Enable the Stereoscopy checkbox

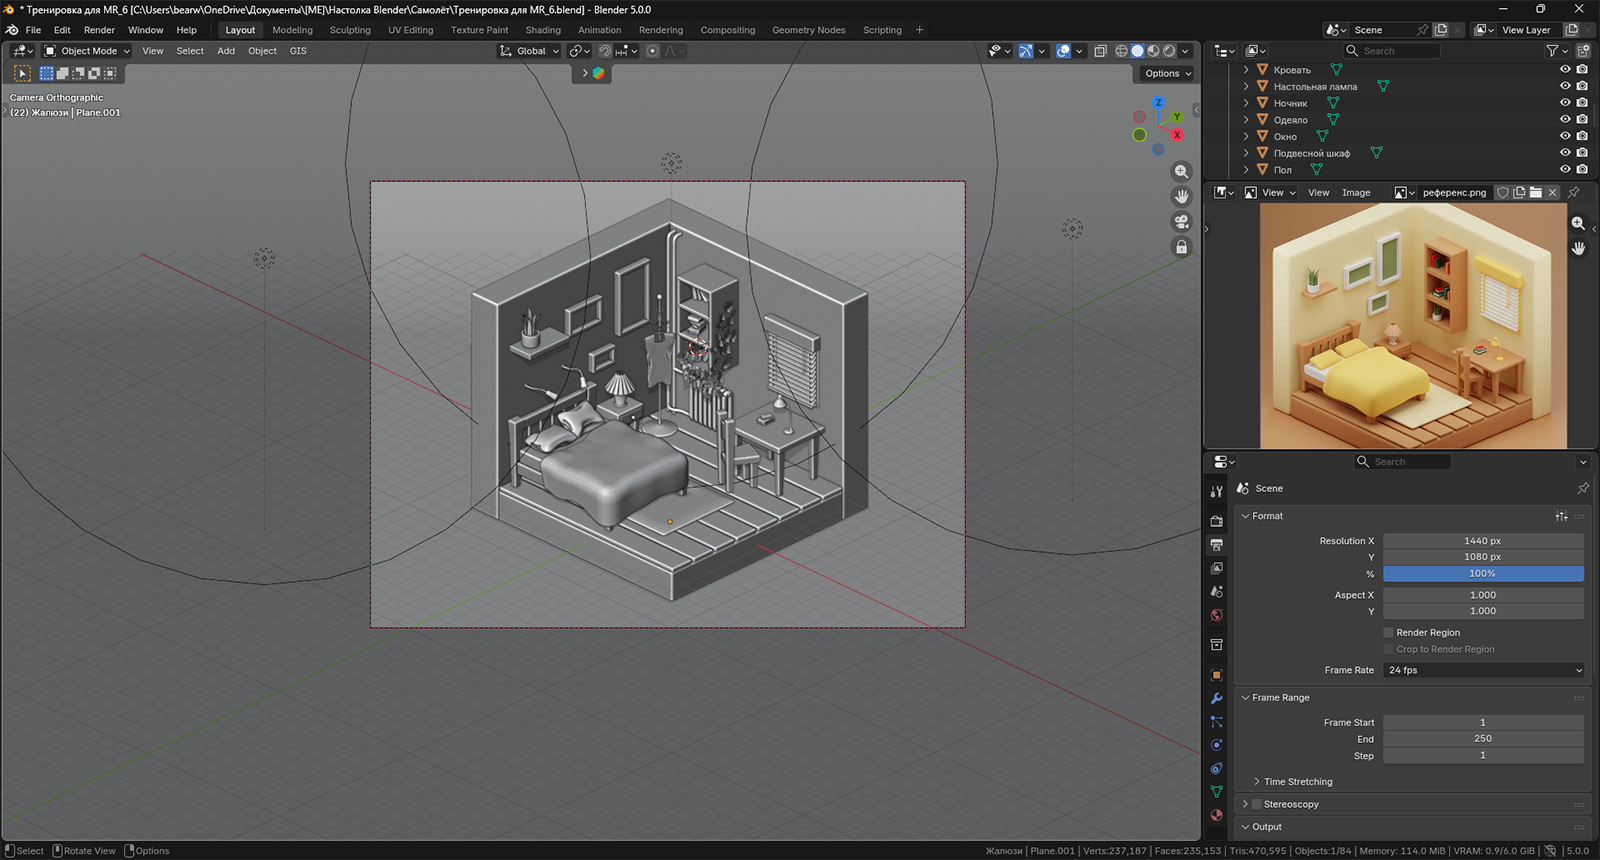[1257, 804]
